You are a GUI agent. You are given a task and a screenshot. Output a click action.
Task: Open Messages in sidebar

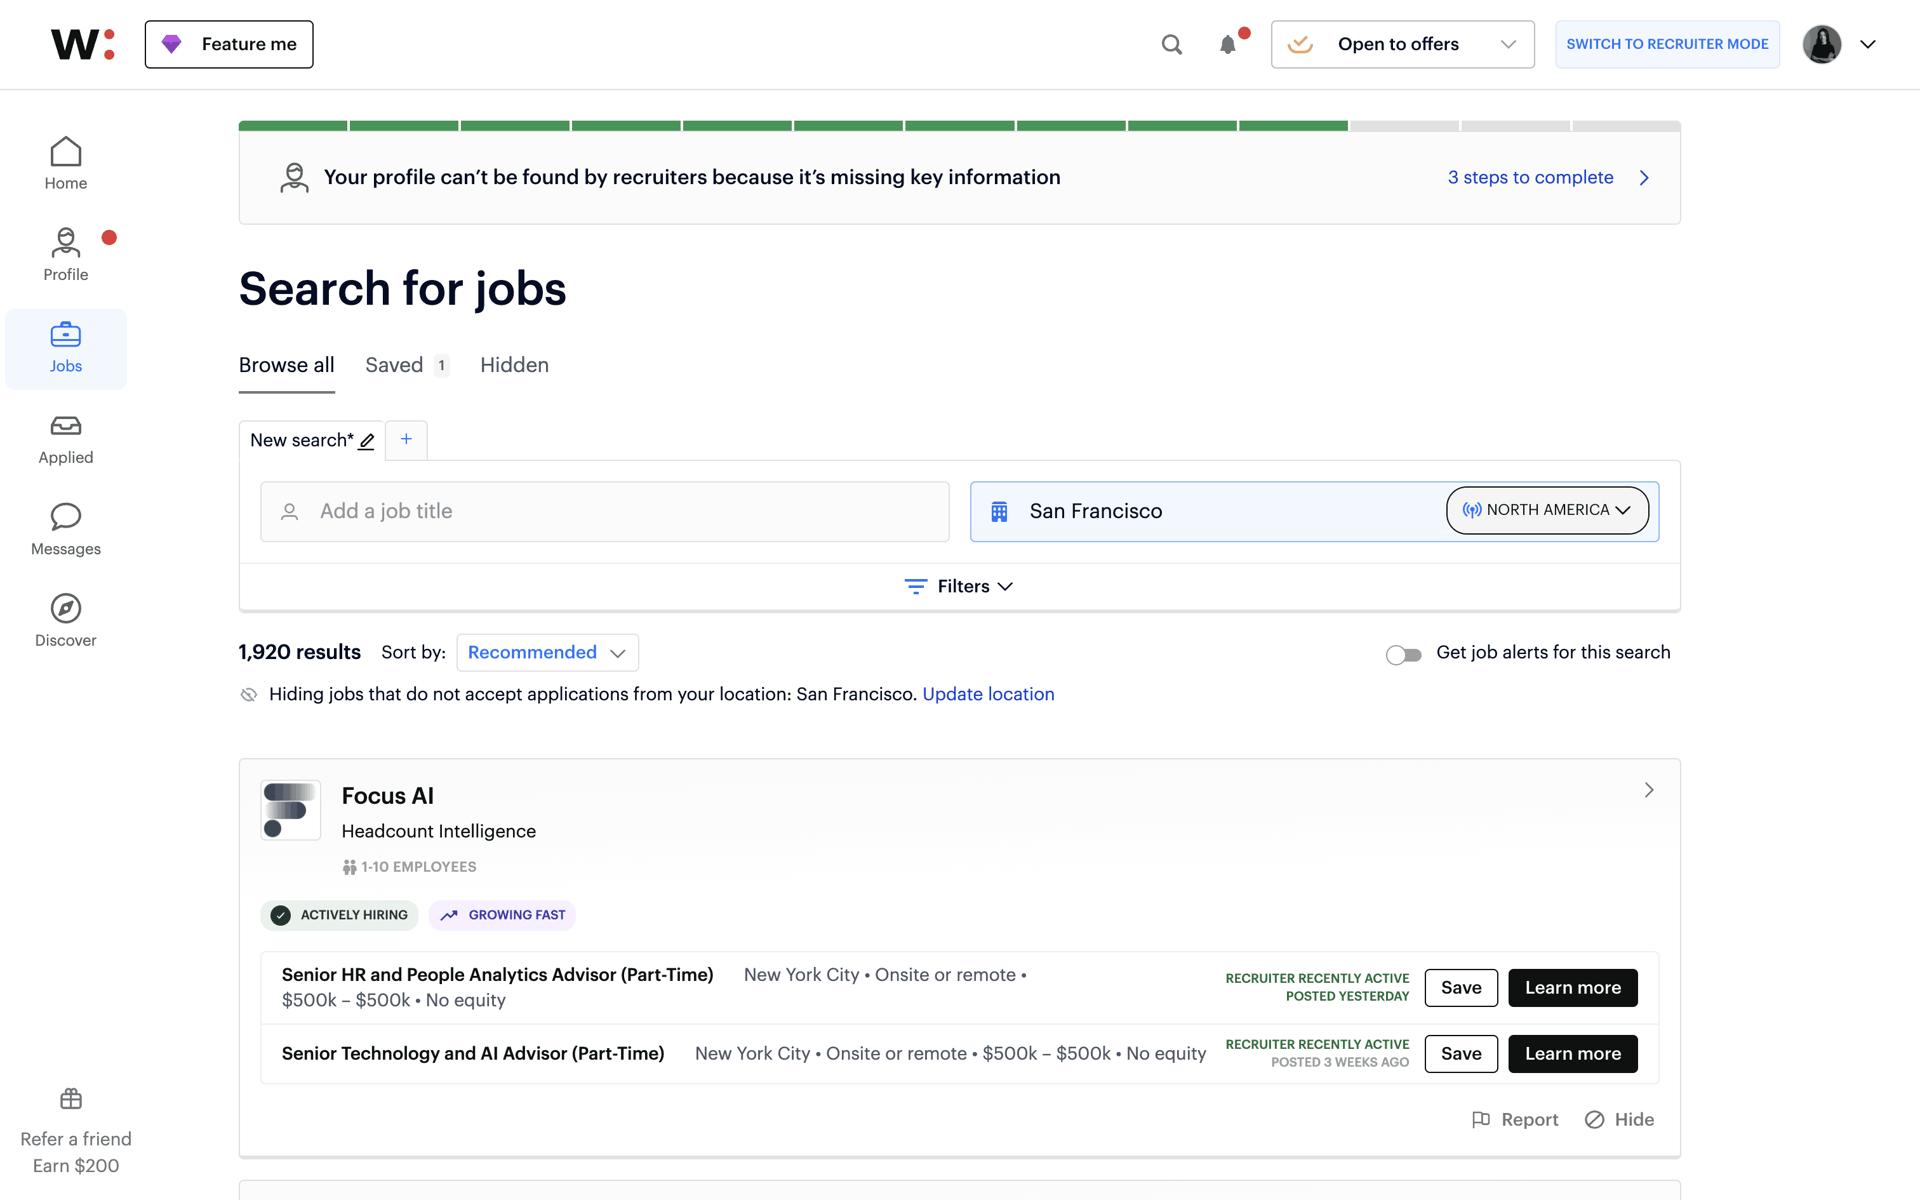point(66,531)
